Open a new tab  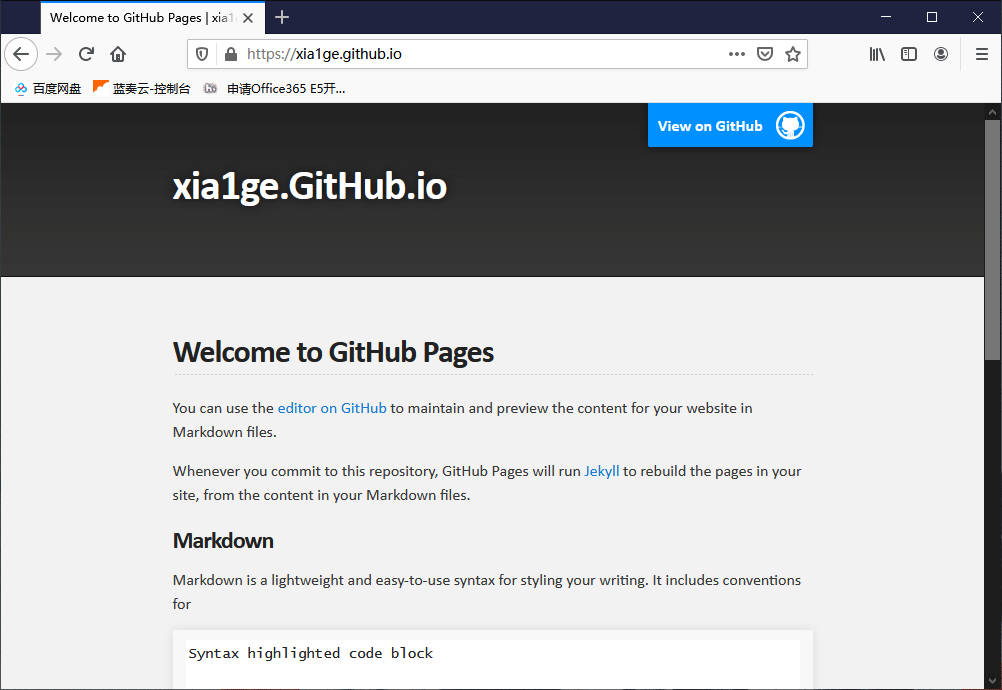tap(282, 17)
